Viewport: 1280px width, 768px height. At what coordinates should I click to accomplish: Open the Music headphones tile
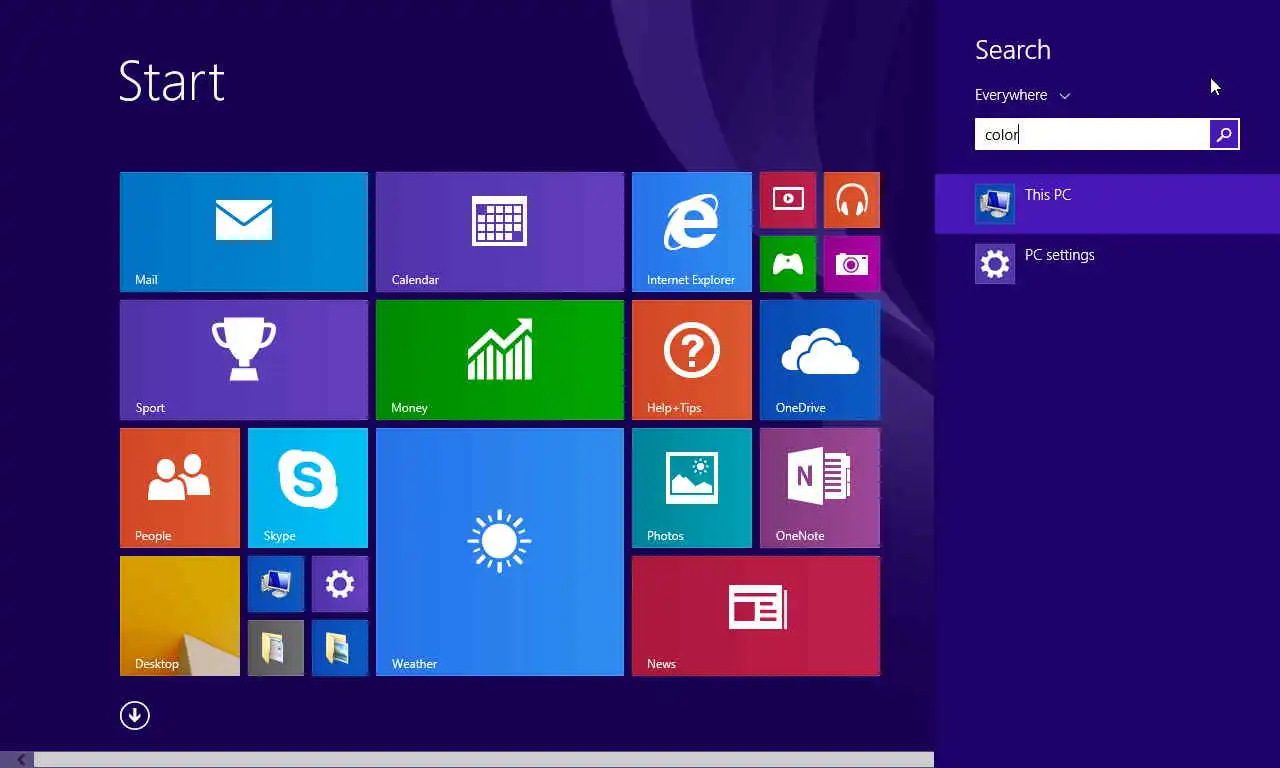852,200
